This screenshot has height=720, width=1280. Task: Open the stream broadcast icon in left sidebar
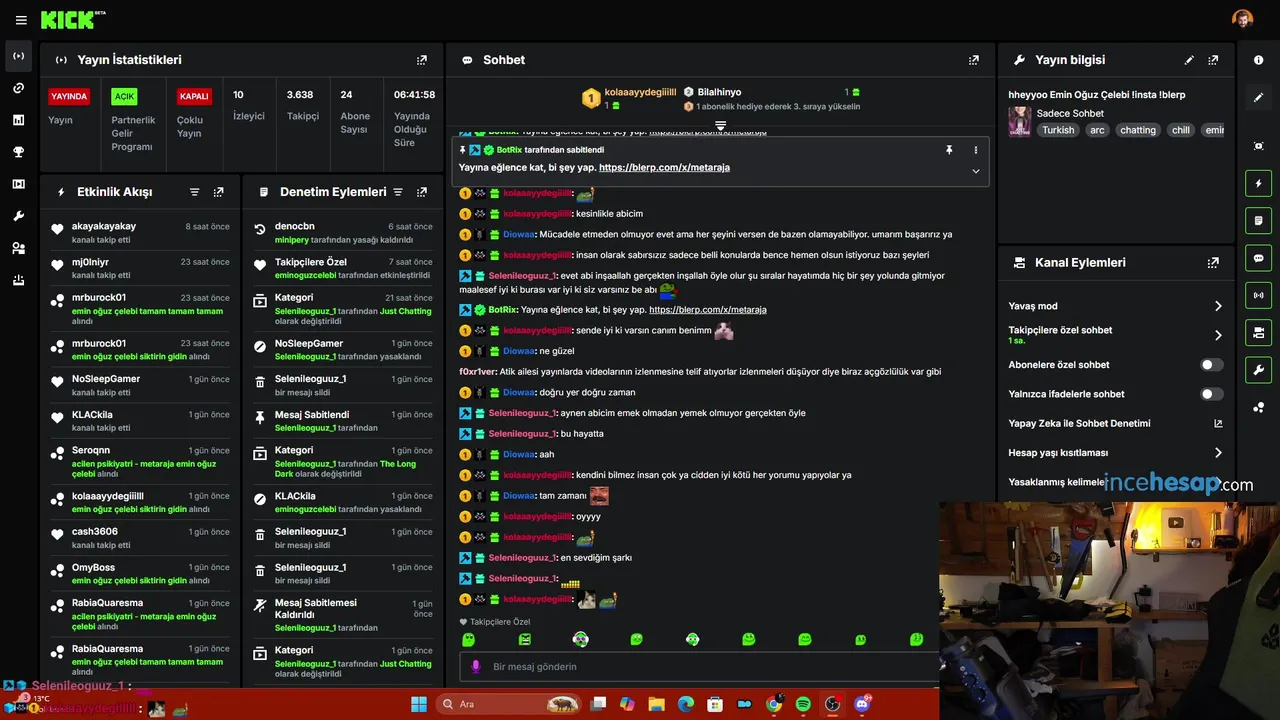[x=18, y=56]
